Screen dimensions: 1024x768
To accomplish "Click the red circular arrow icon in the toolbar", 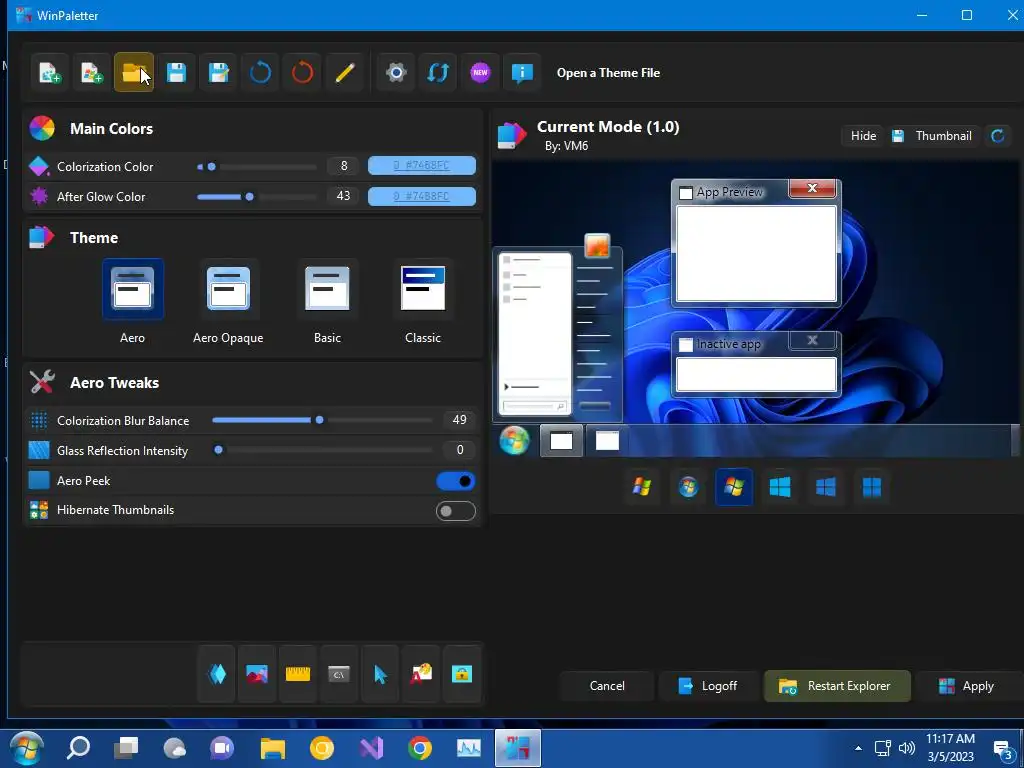I will (302, 72).
